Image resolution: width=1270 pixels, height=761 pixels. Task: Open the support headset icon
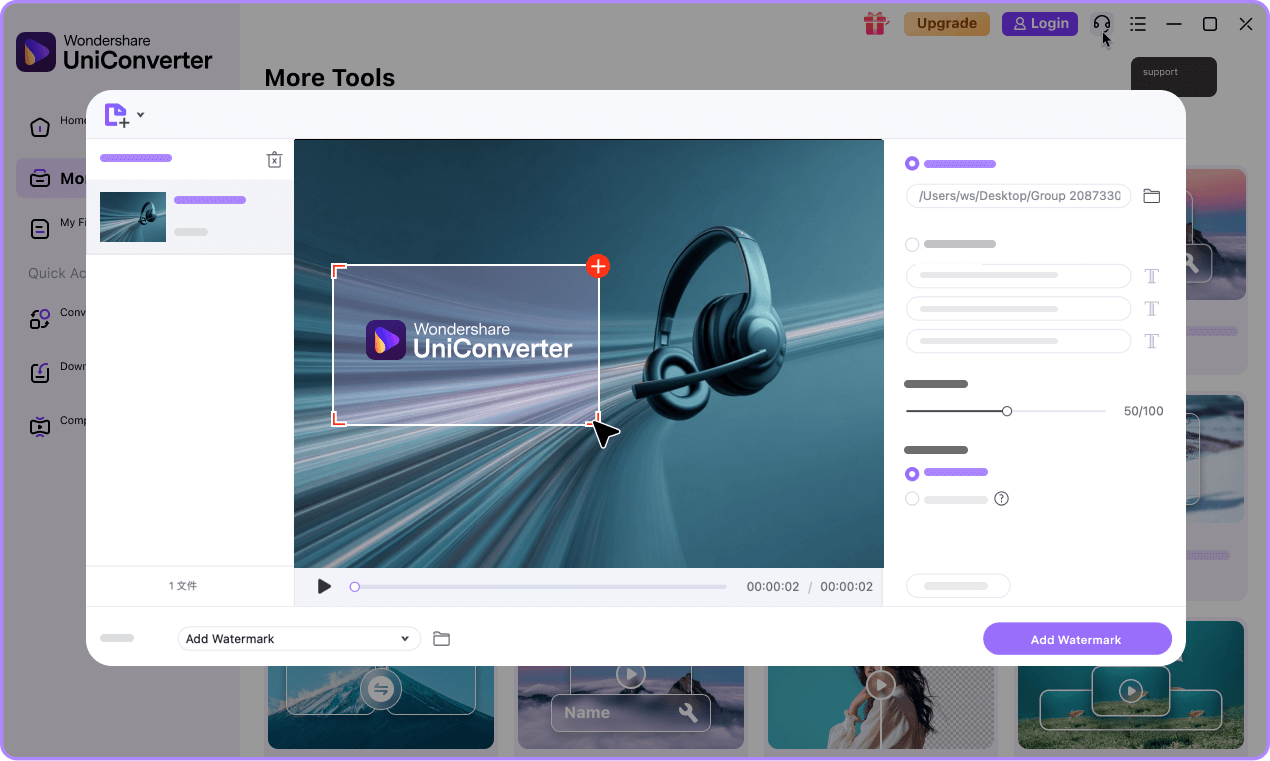(x=1101, y=24)
